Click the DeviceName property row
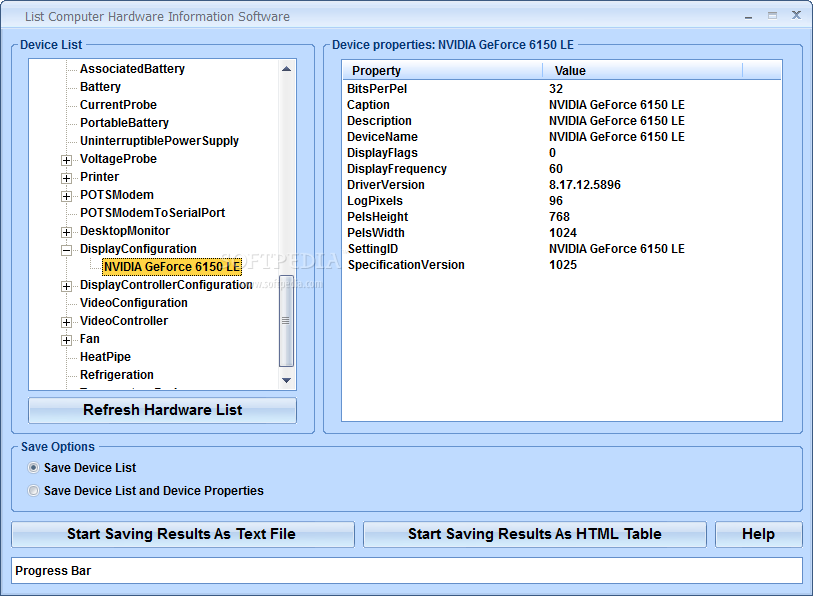This screenshot has height=596, width=813. tap(562, 137)
